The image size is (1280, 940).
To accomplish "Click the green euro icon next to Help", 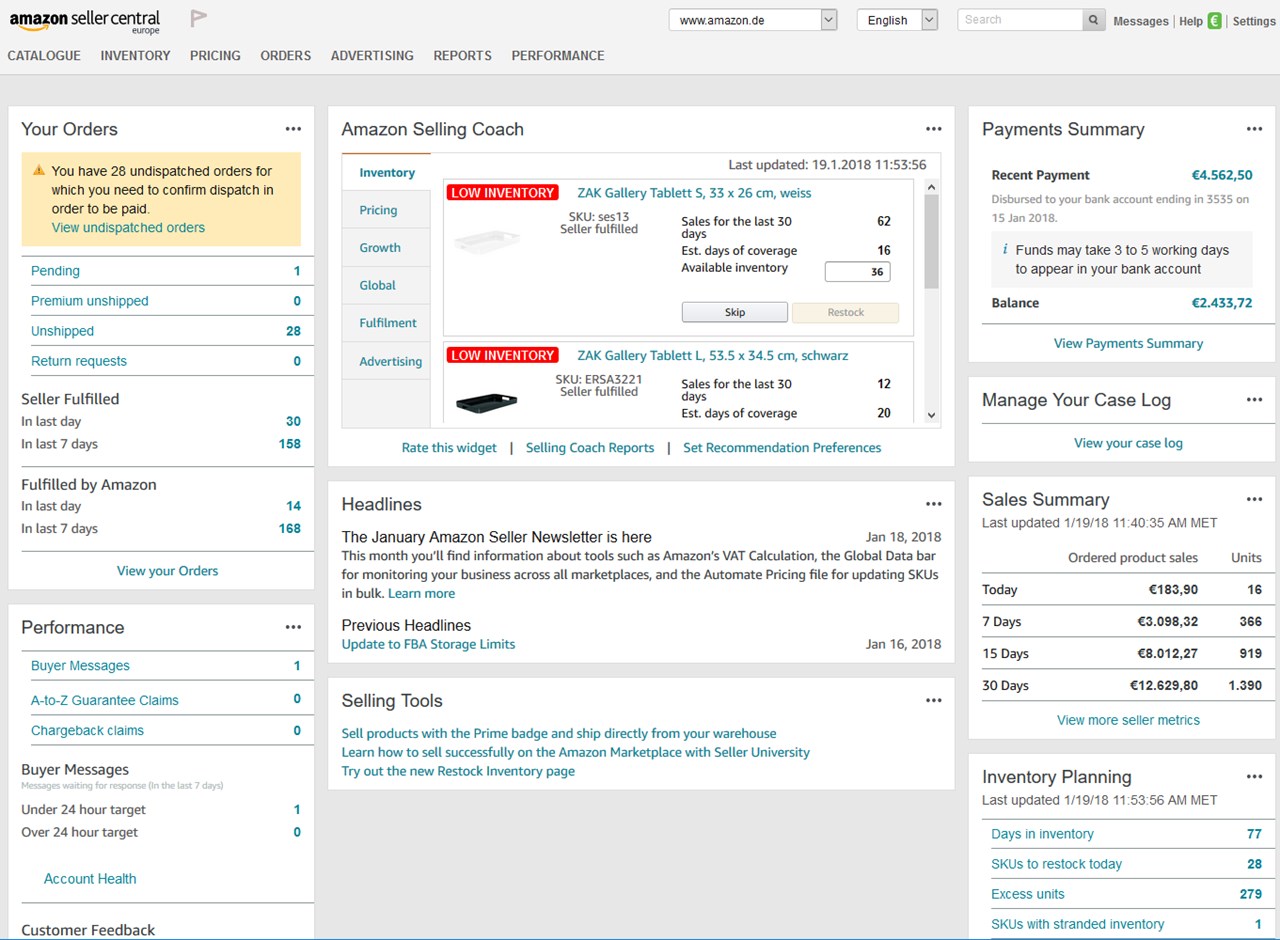I will pyautogui.click(x=1215, y=21).
